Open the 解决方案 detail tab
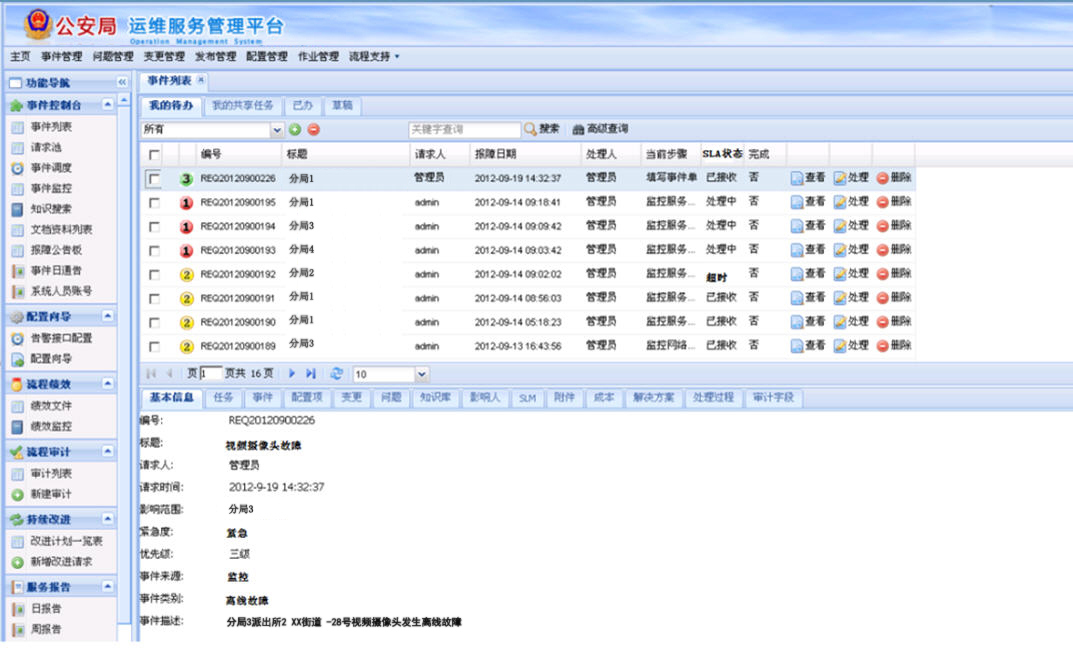 [x=652, y=398]
